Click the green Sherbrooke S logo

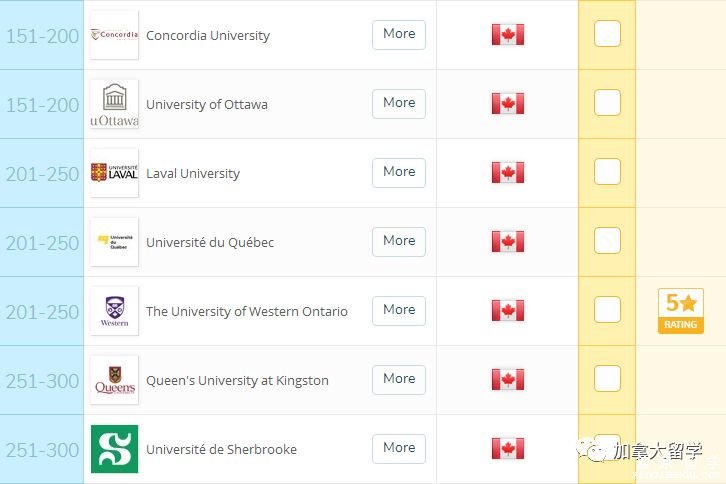pos(114,449)
